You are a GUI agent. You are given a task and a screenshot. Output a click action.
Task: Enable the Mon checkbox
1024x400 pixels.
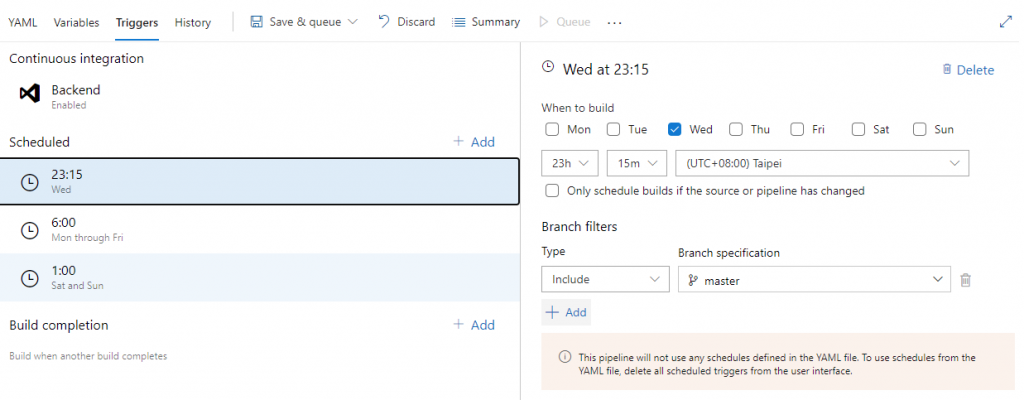point(552,129)
